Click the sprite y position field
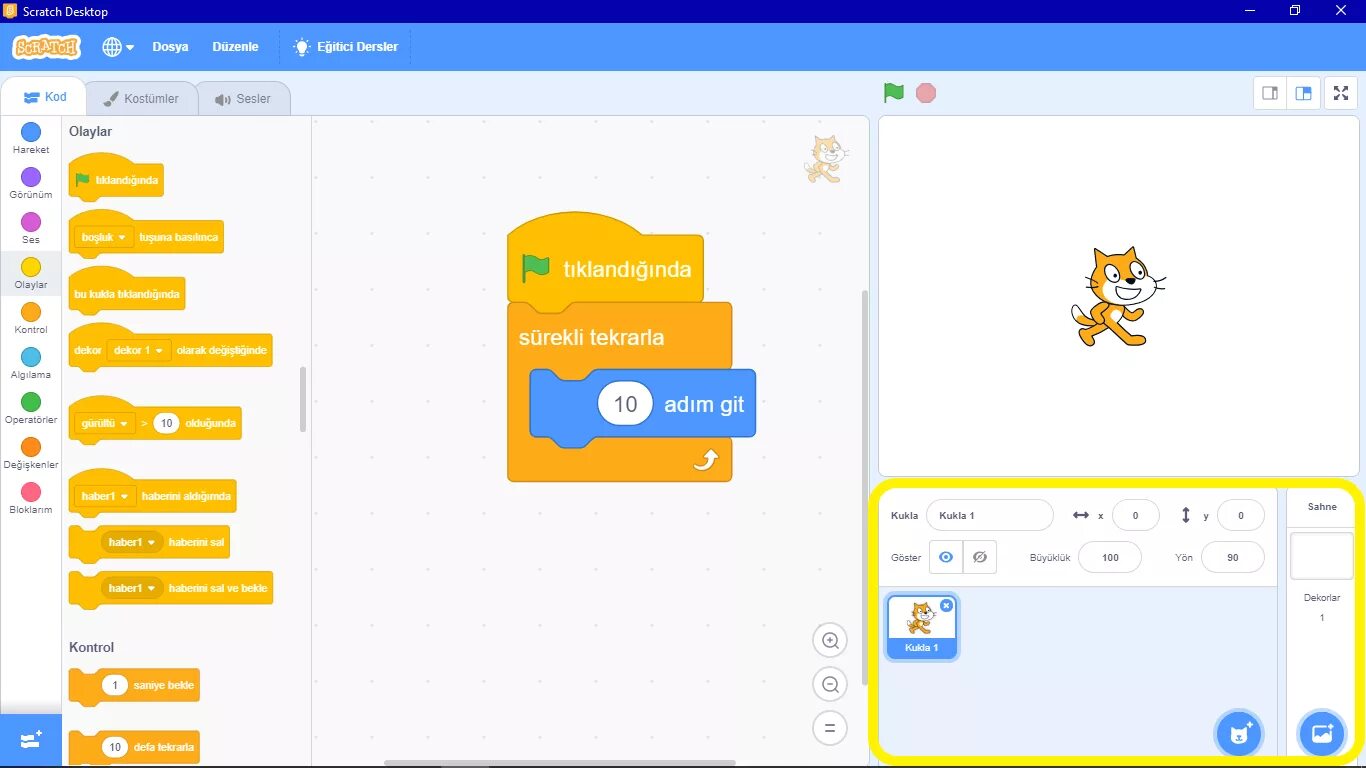Screen dimensions: 1366x768 1240,515
